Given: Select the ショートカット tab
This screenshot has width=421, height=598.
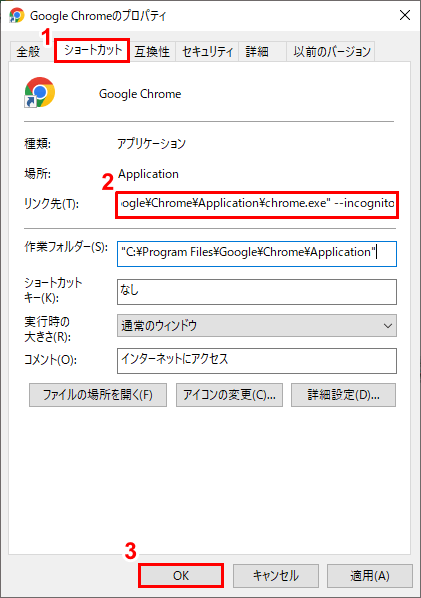Looking at the screenshot, I should point(92,50).
